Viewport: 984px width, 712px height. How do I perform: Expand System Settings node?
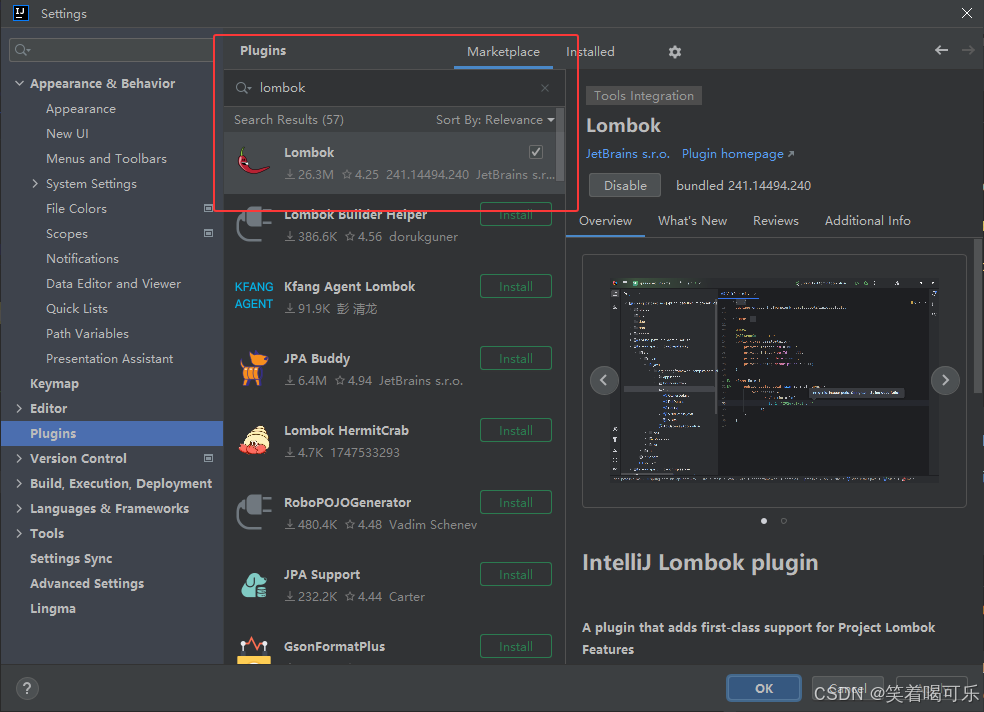click(x=35, y=183)
